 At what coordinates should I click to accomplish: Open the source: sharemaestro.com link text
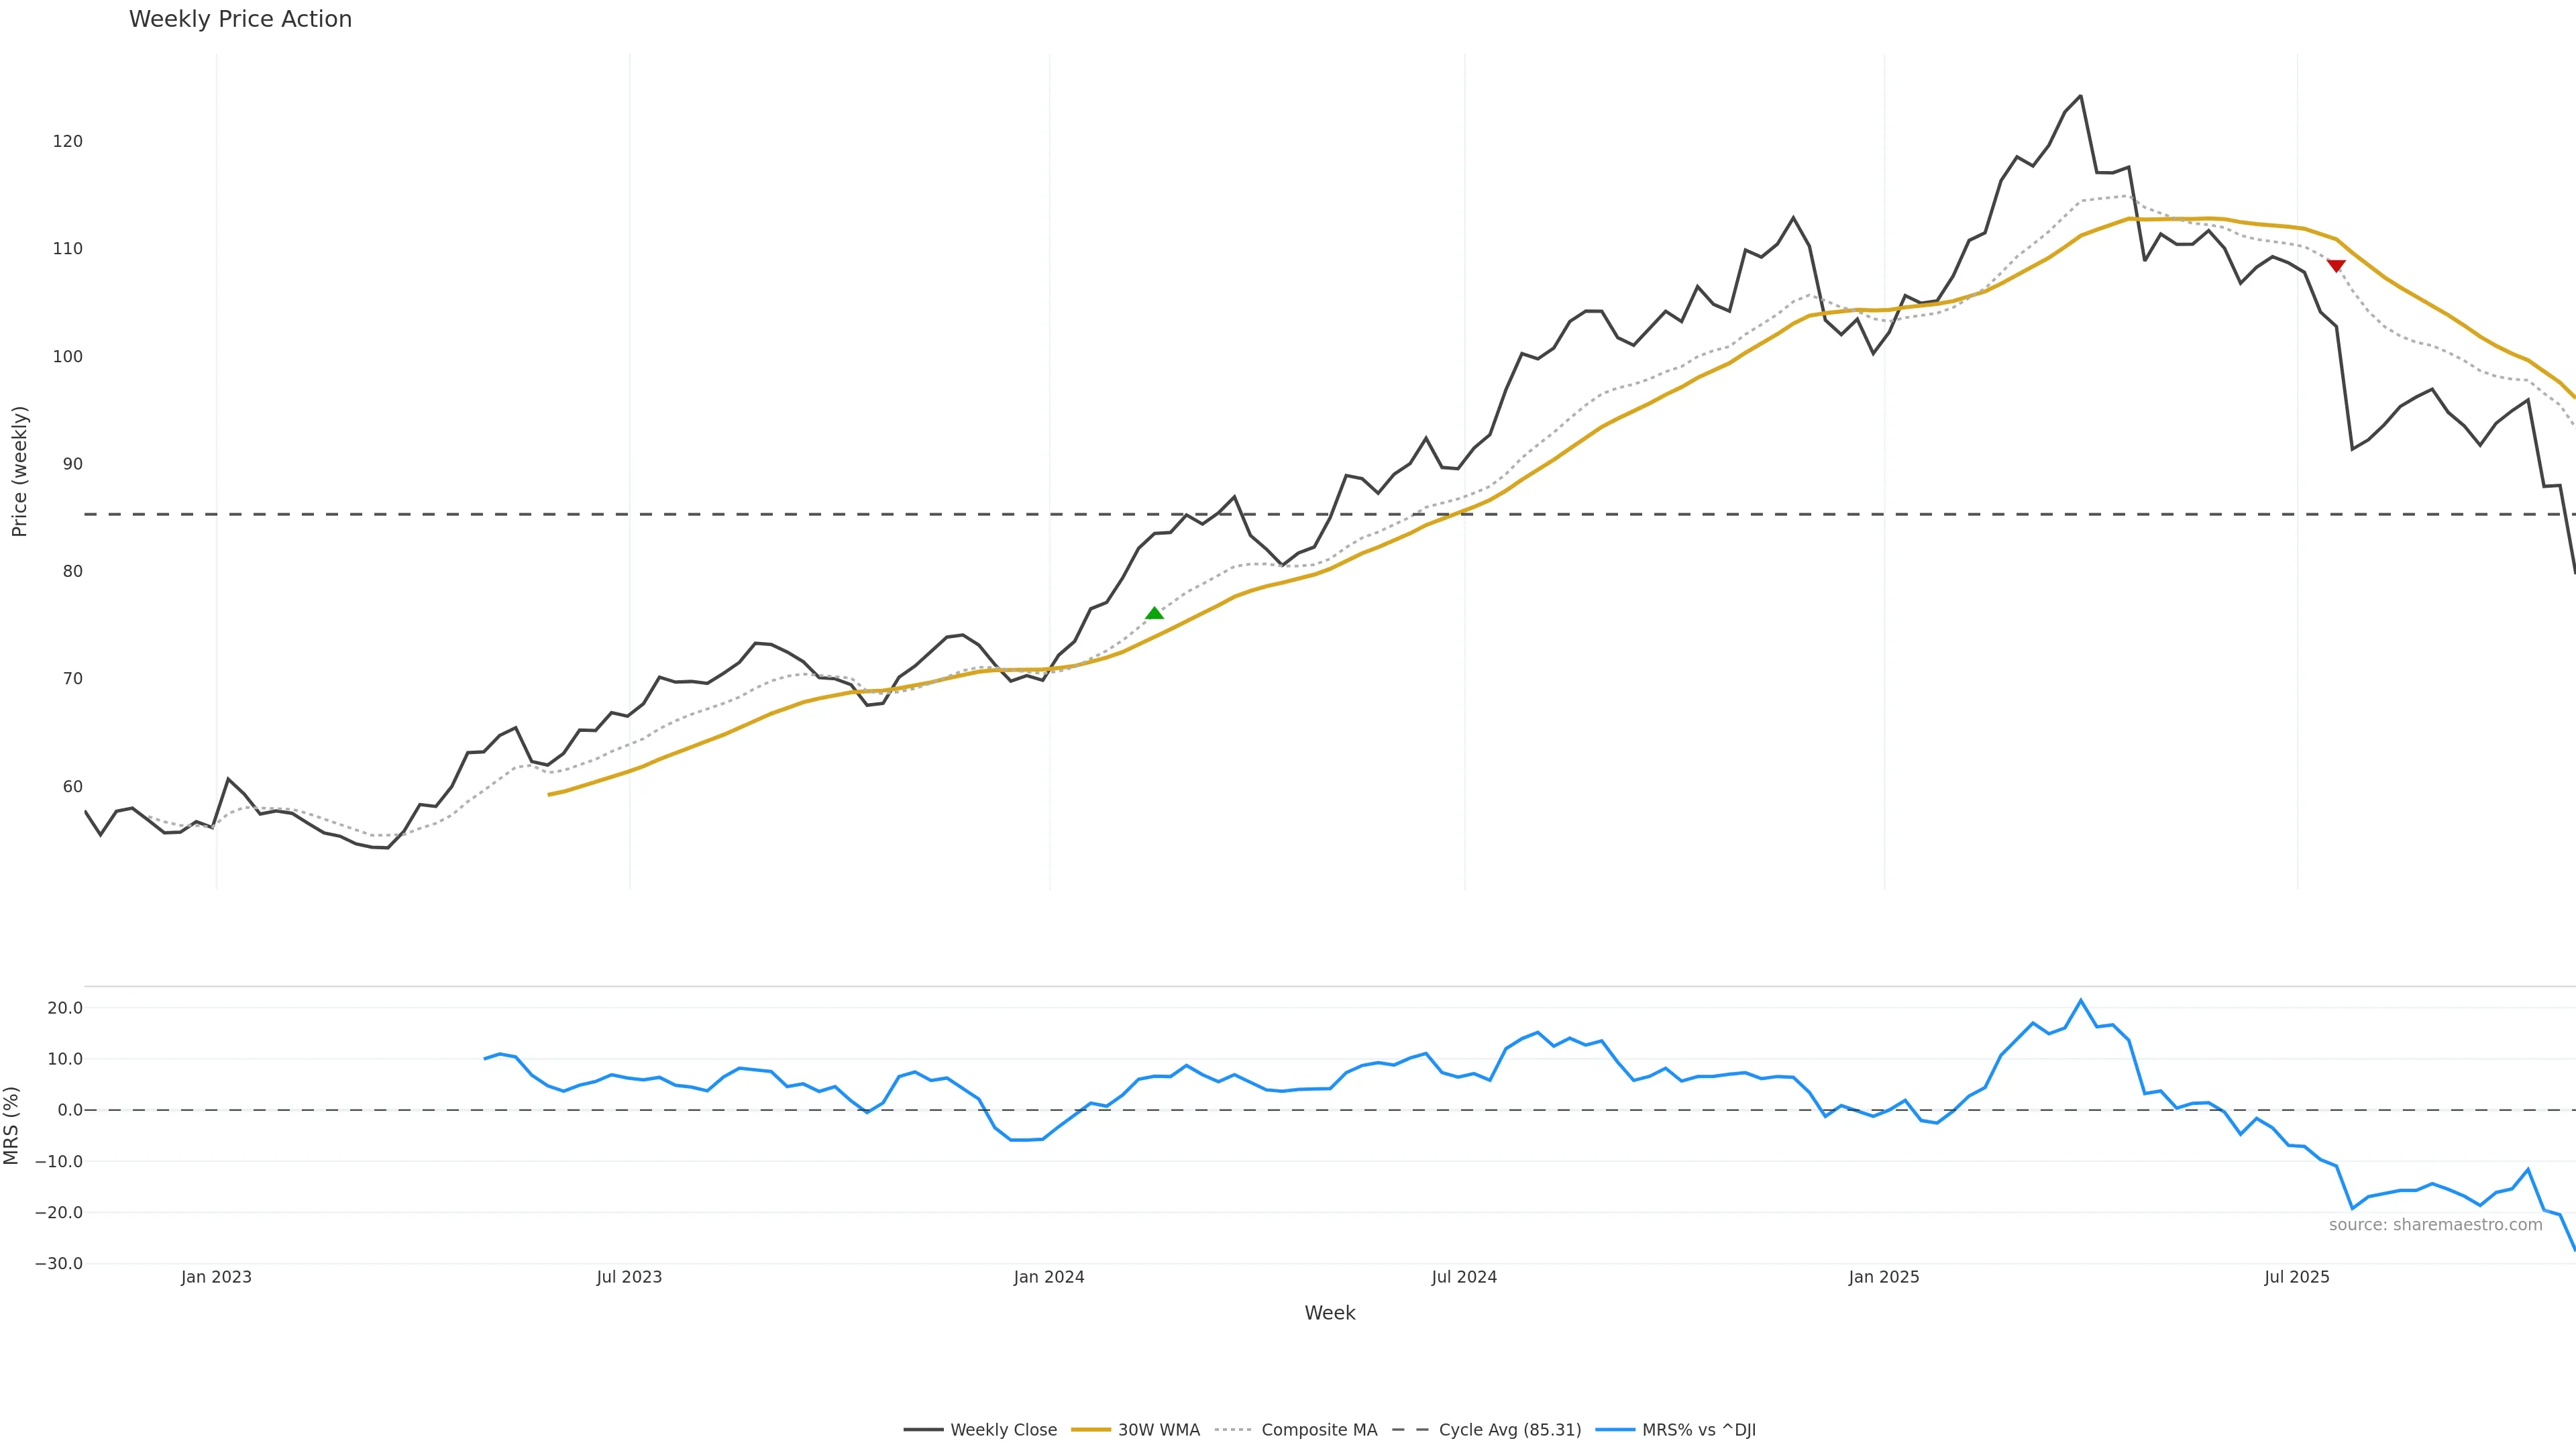point(2435,1225)
